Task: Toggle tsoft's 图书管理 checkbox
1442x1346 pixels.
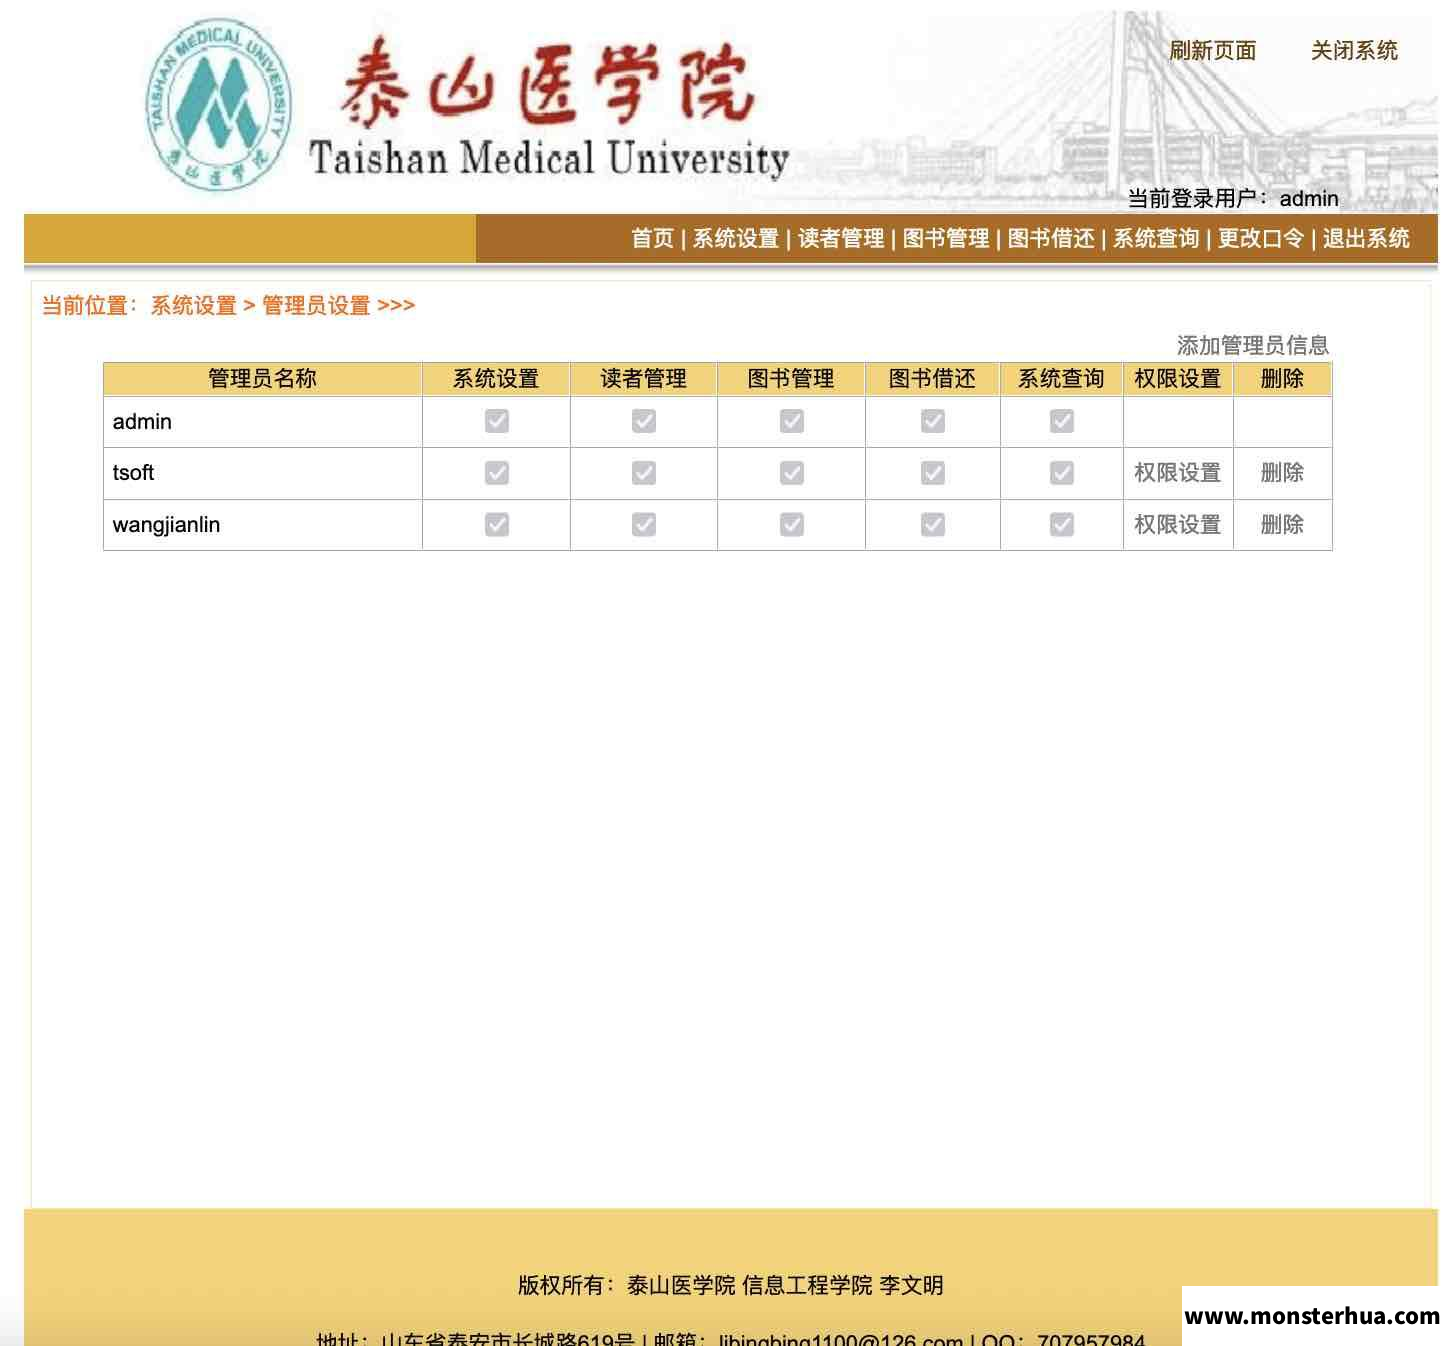Action: [792, 472]
